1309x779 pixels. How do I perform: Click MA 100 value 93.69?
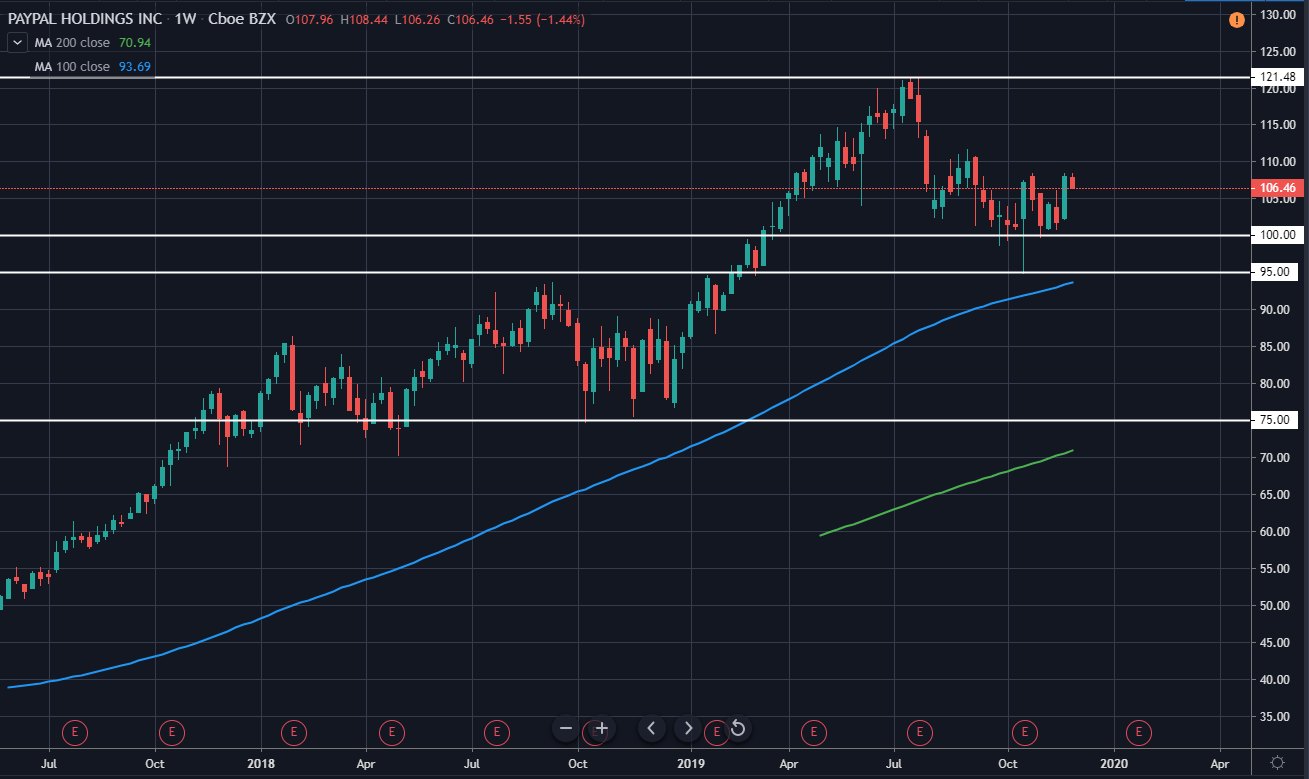click(x=133, y=66)
